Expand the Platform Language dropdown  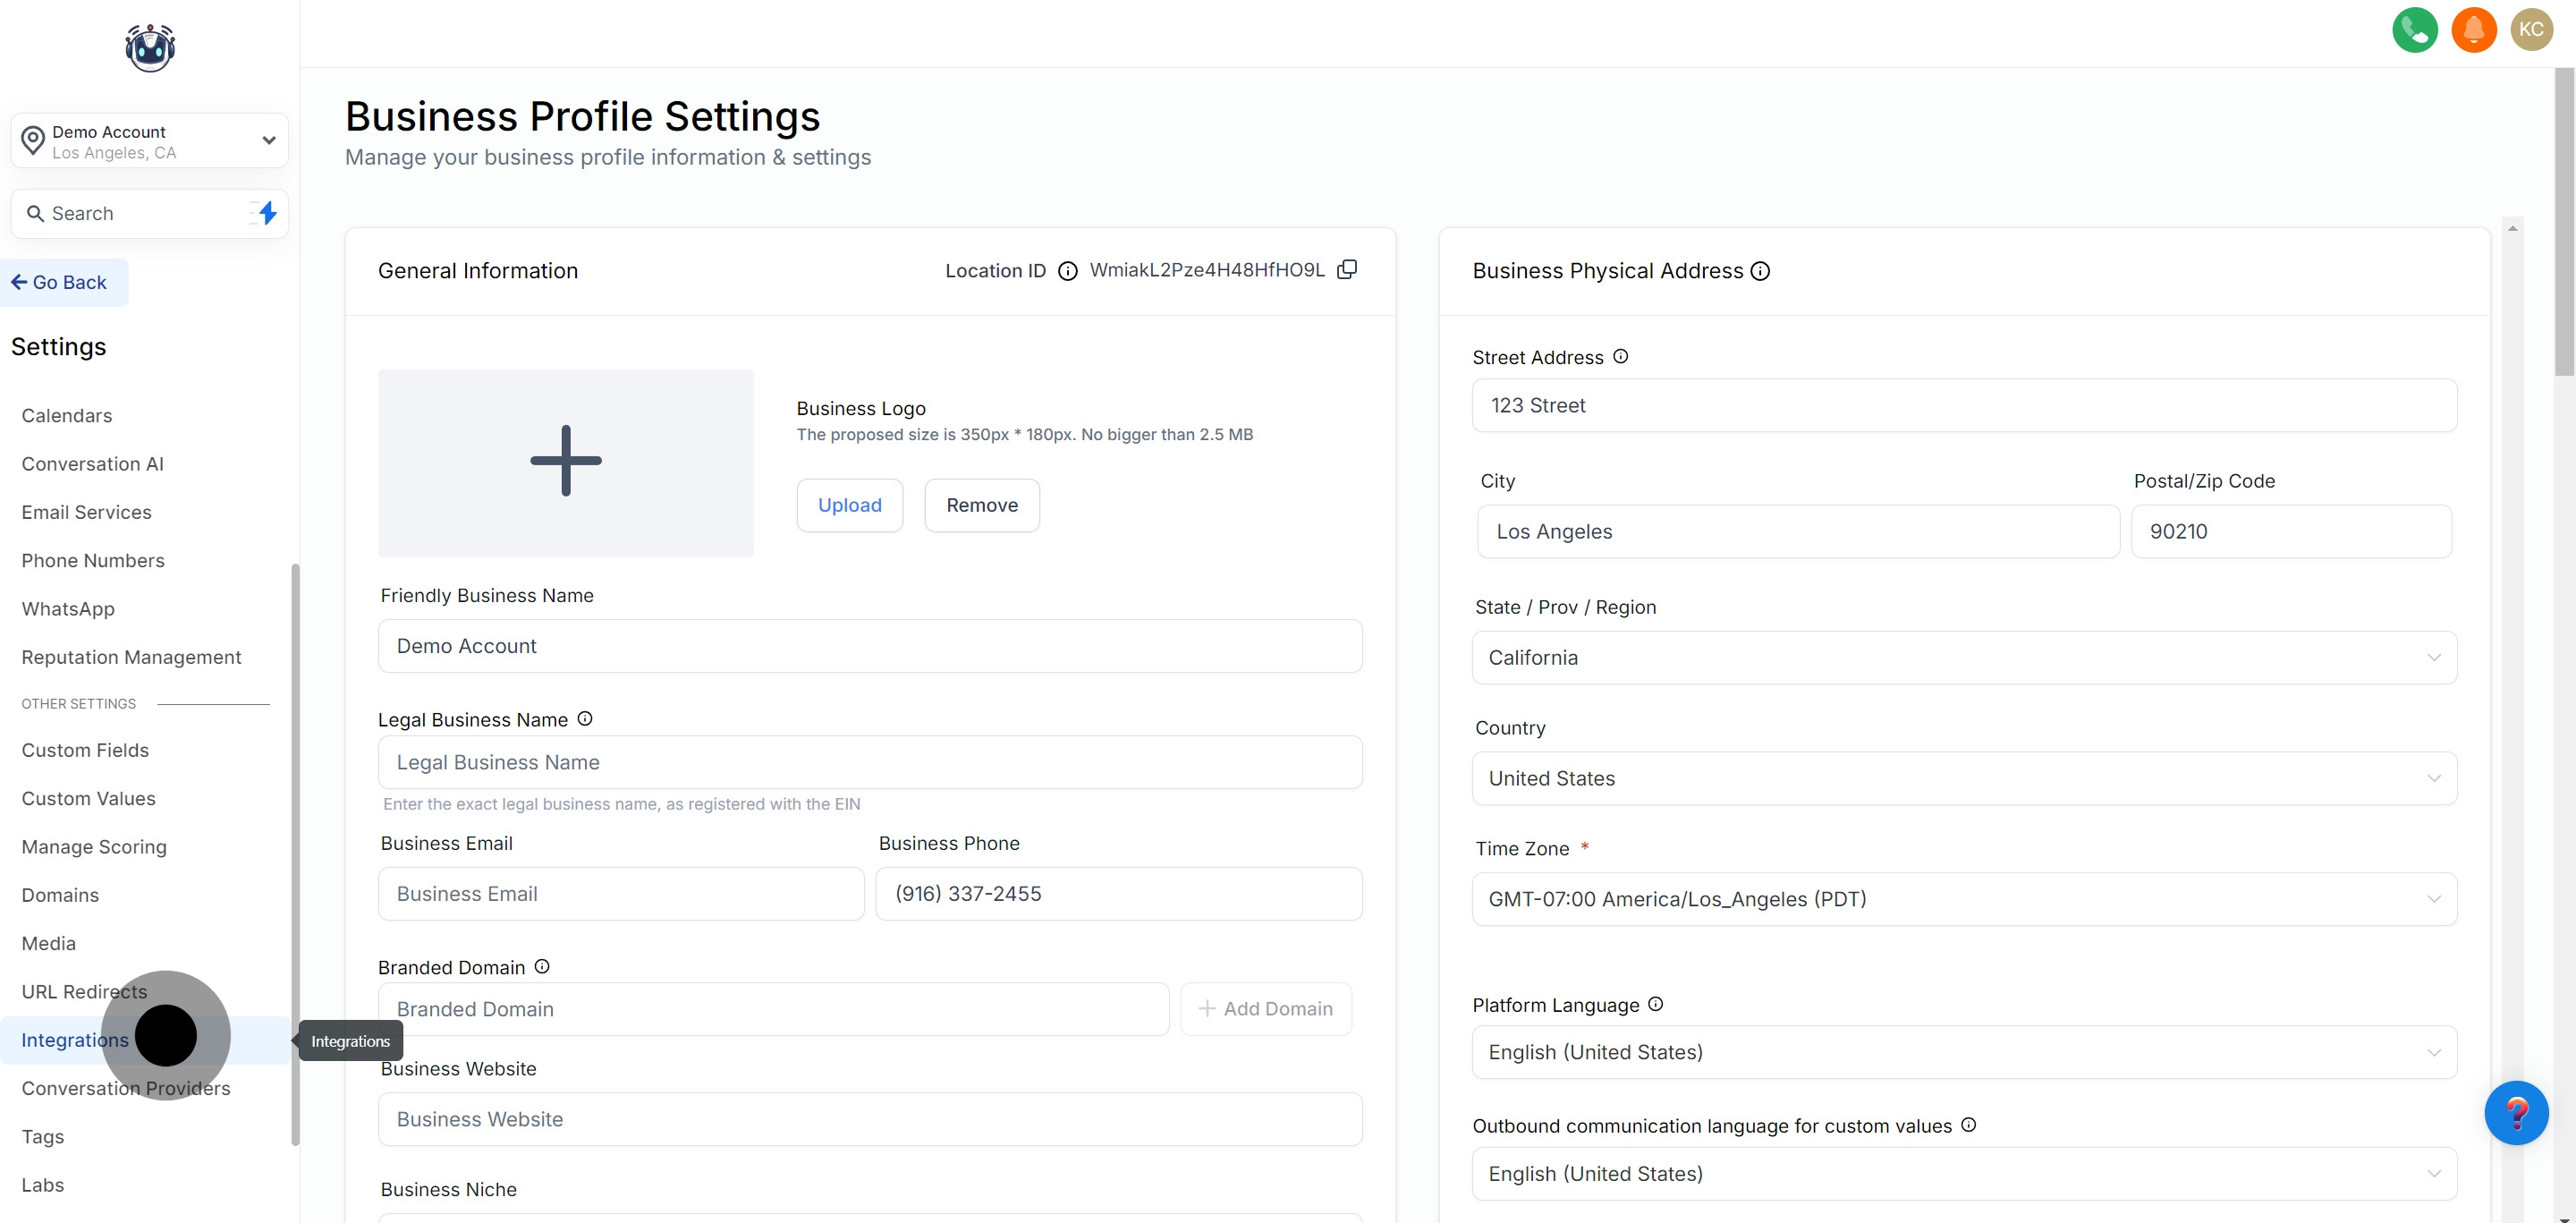[x=1963, y=1052]
